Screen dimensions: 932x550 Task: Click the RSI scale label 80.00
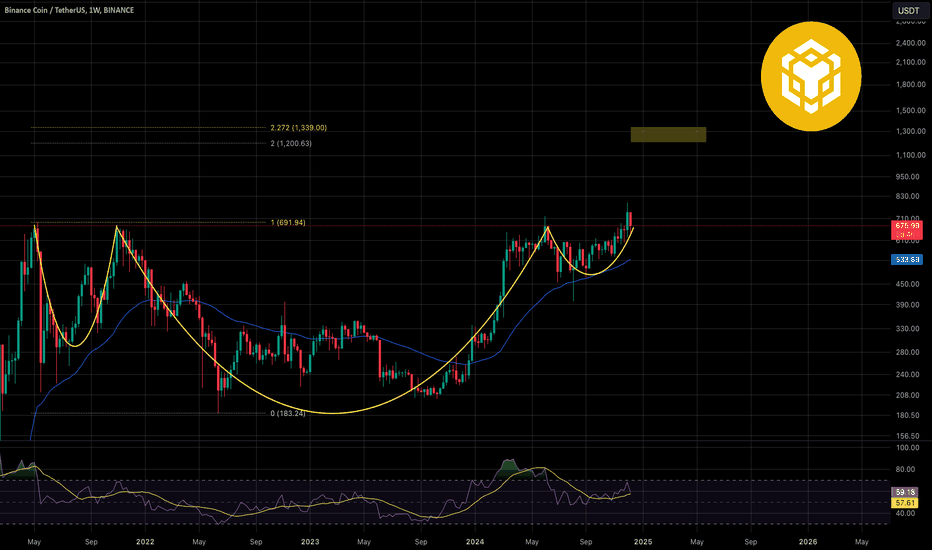click(906, 469)
